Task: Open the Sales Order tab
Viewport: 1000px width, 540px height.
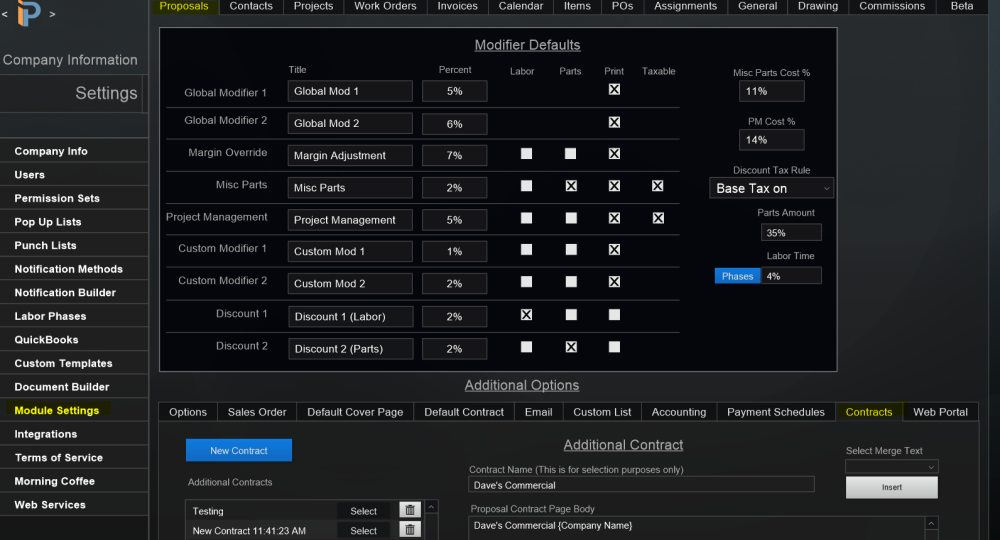Action: coord(257,412)
